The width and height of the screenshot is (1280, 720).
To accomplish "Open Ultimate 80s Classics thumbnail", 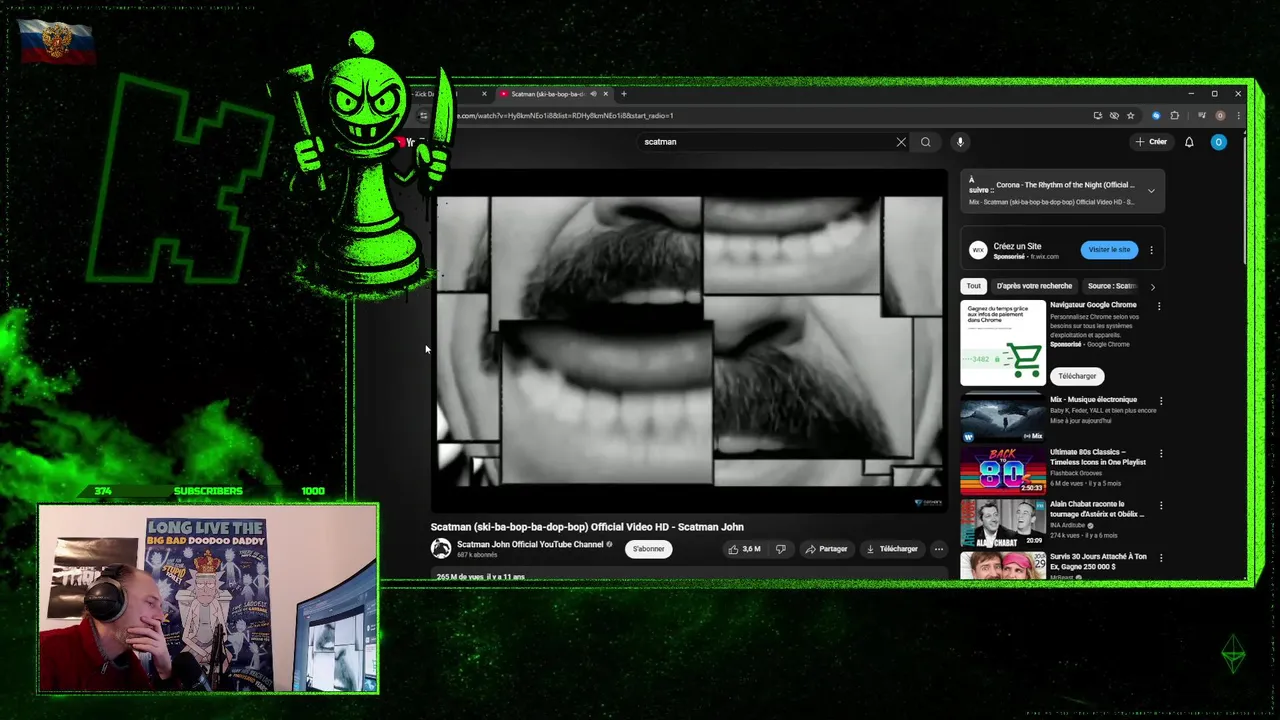I will (x=1003, y=470).
